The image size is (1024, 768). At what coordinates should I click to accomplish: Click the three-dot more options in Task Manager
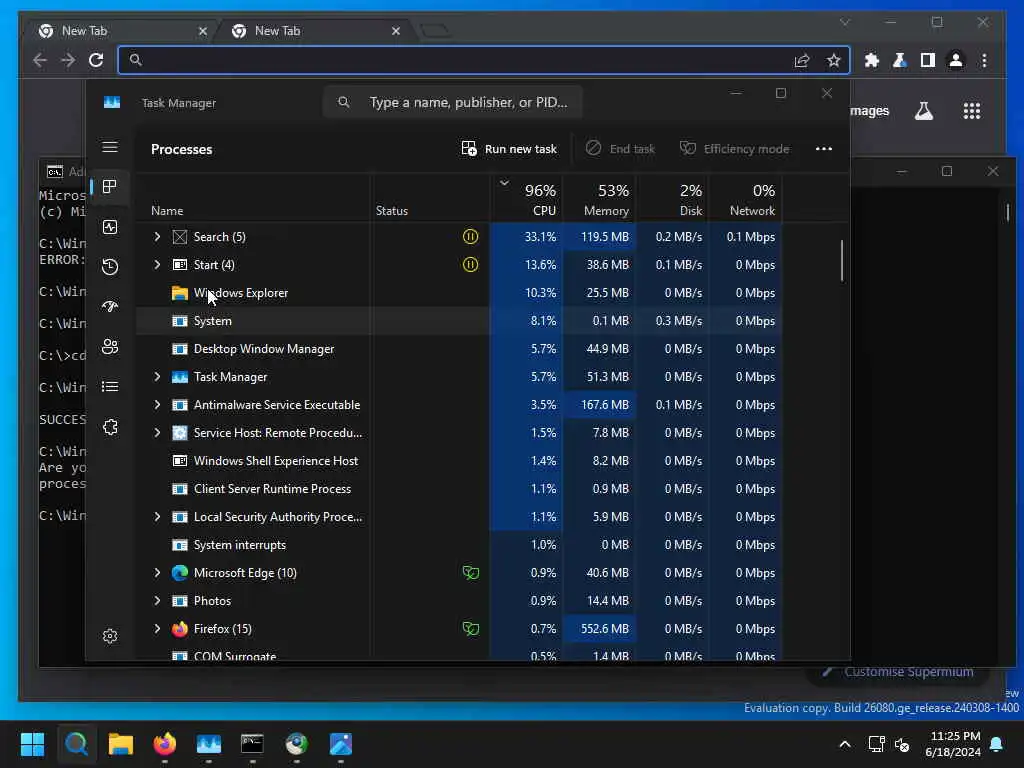pos(824,149)
